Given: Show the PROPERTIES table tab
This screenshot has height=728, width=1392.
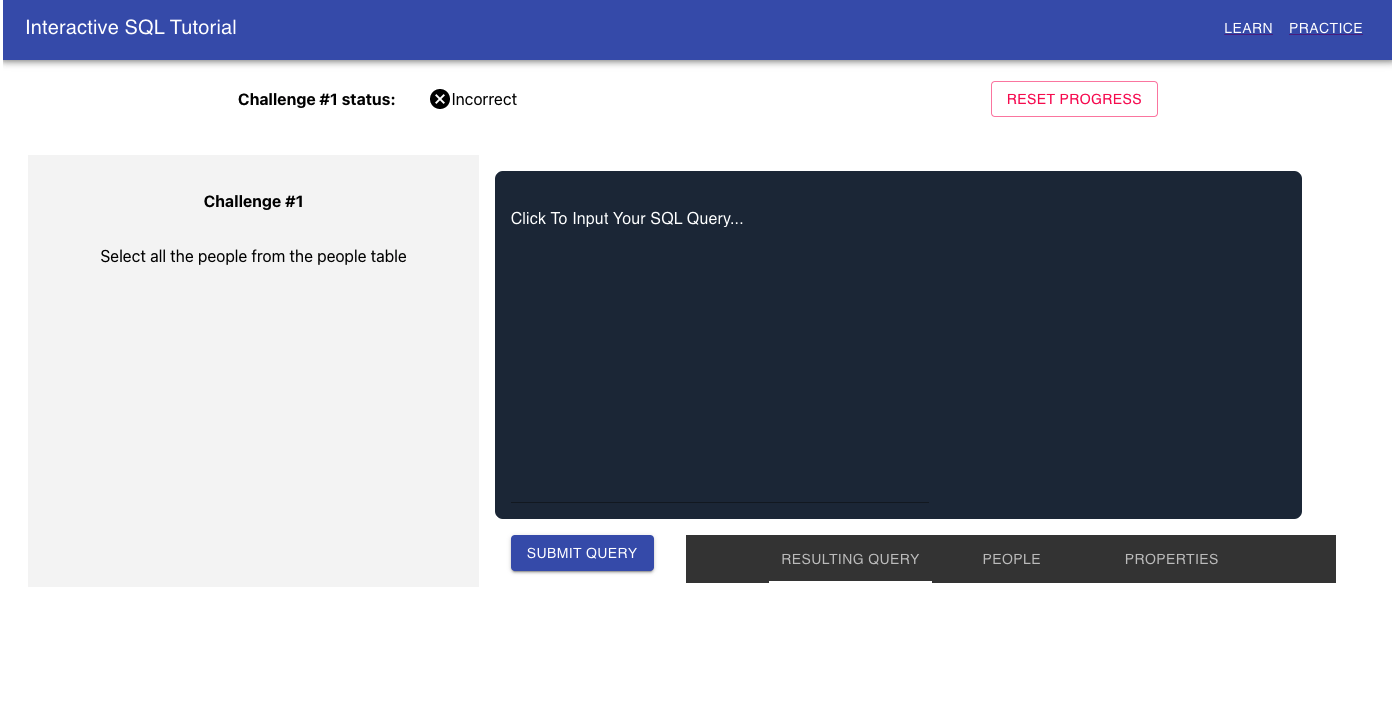Looking at the screenshot, I should click(1171, 559).
